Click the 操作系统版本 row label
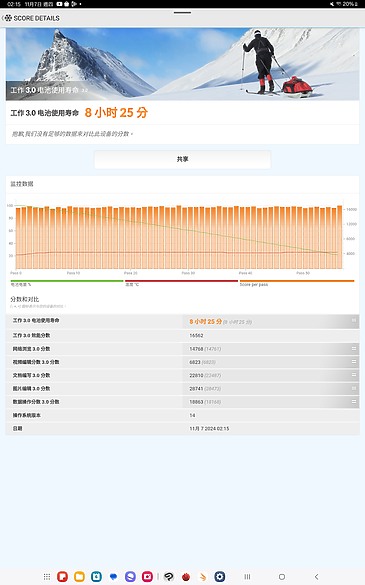The width and height of the screenshot is (365, 585). [x=26, y=415]
